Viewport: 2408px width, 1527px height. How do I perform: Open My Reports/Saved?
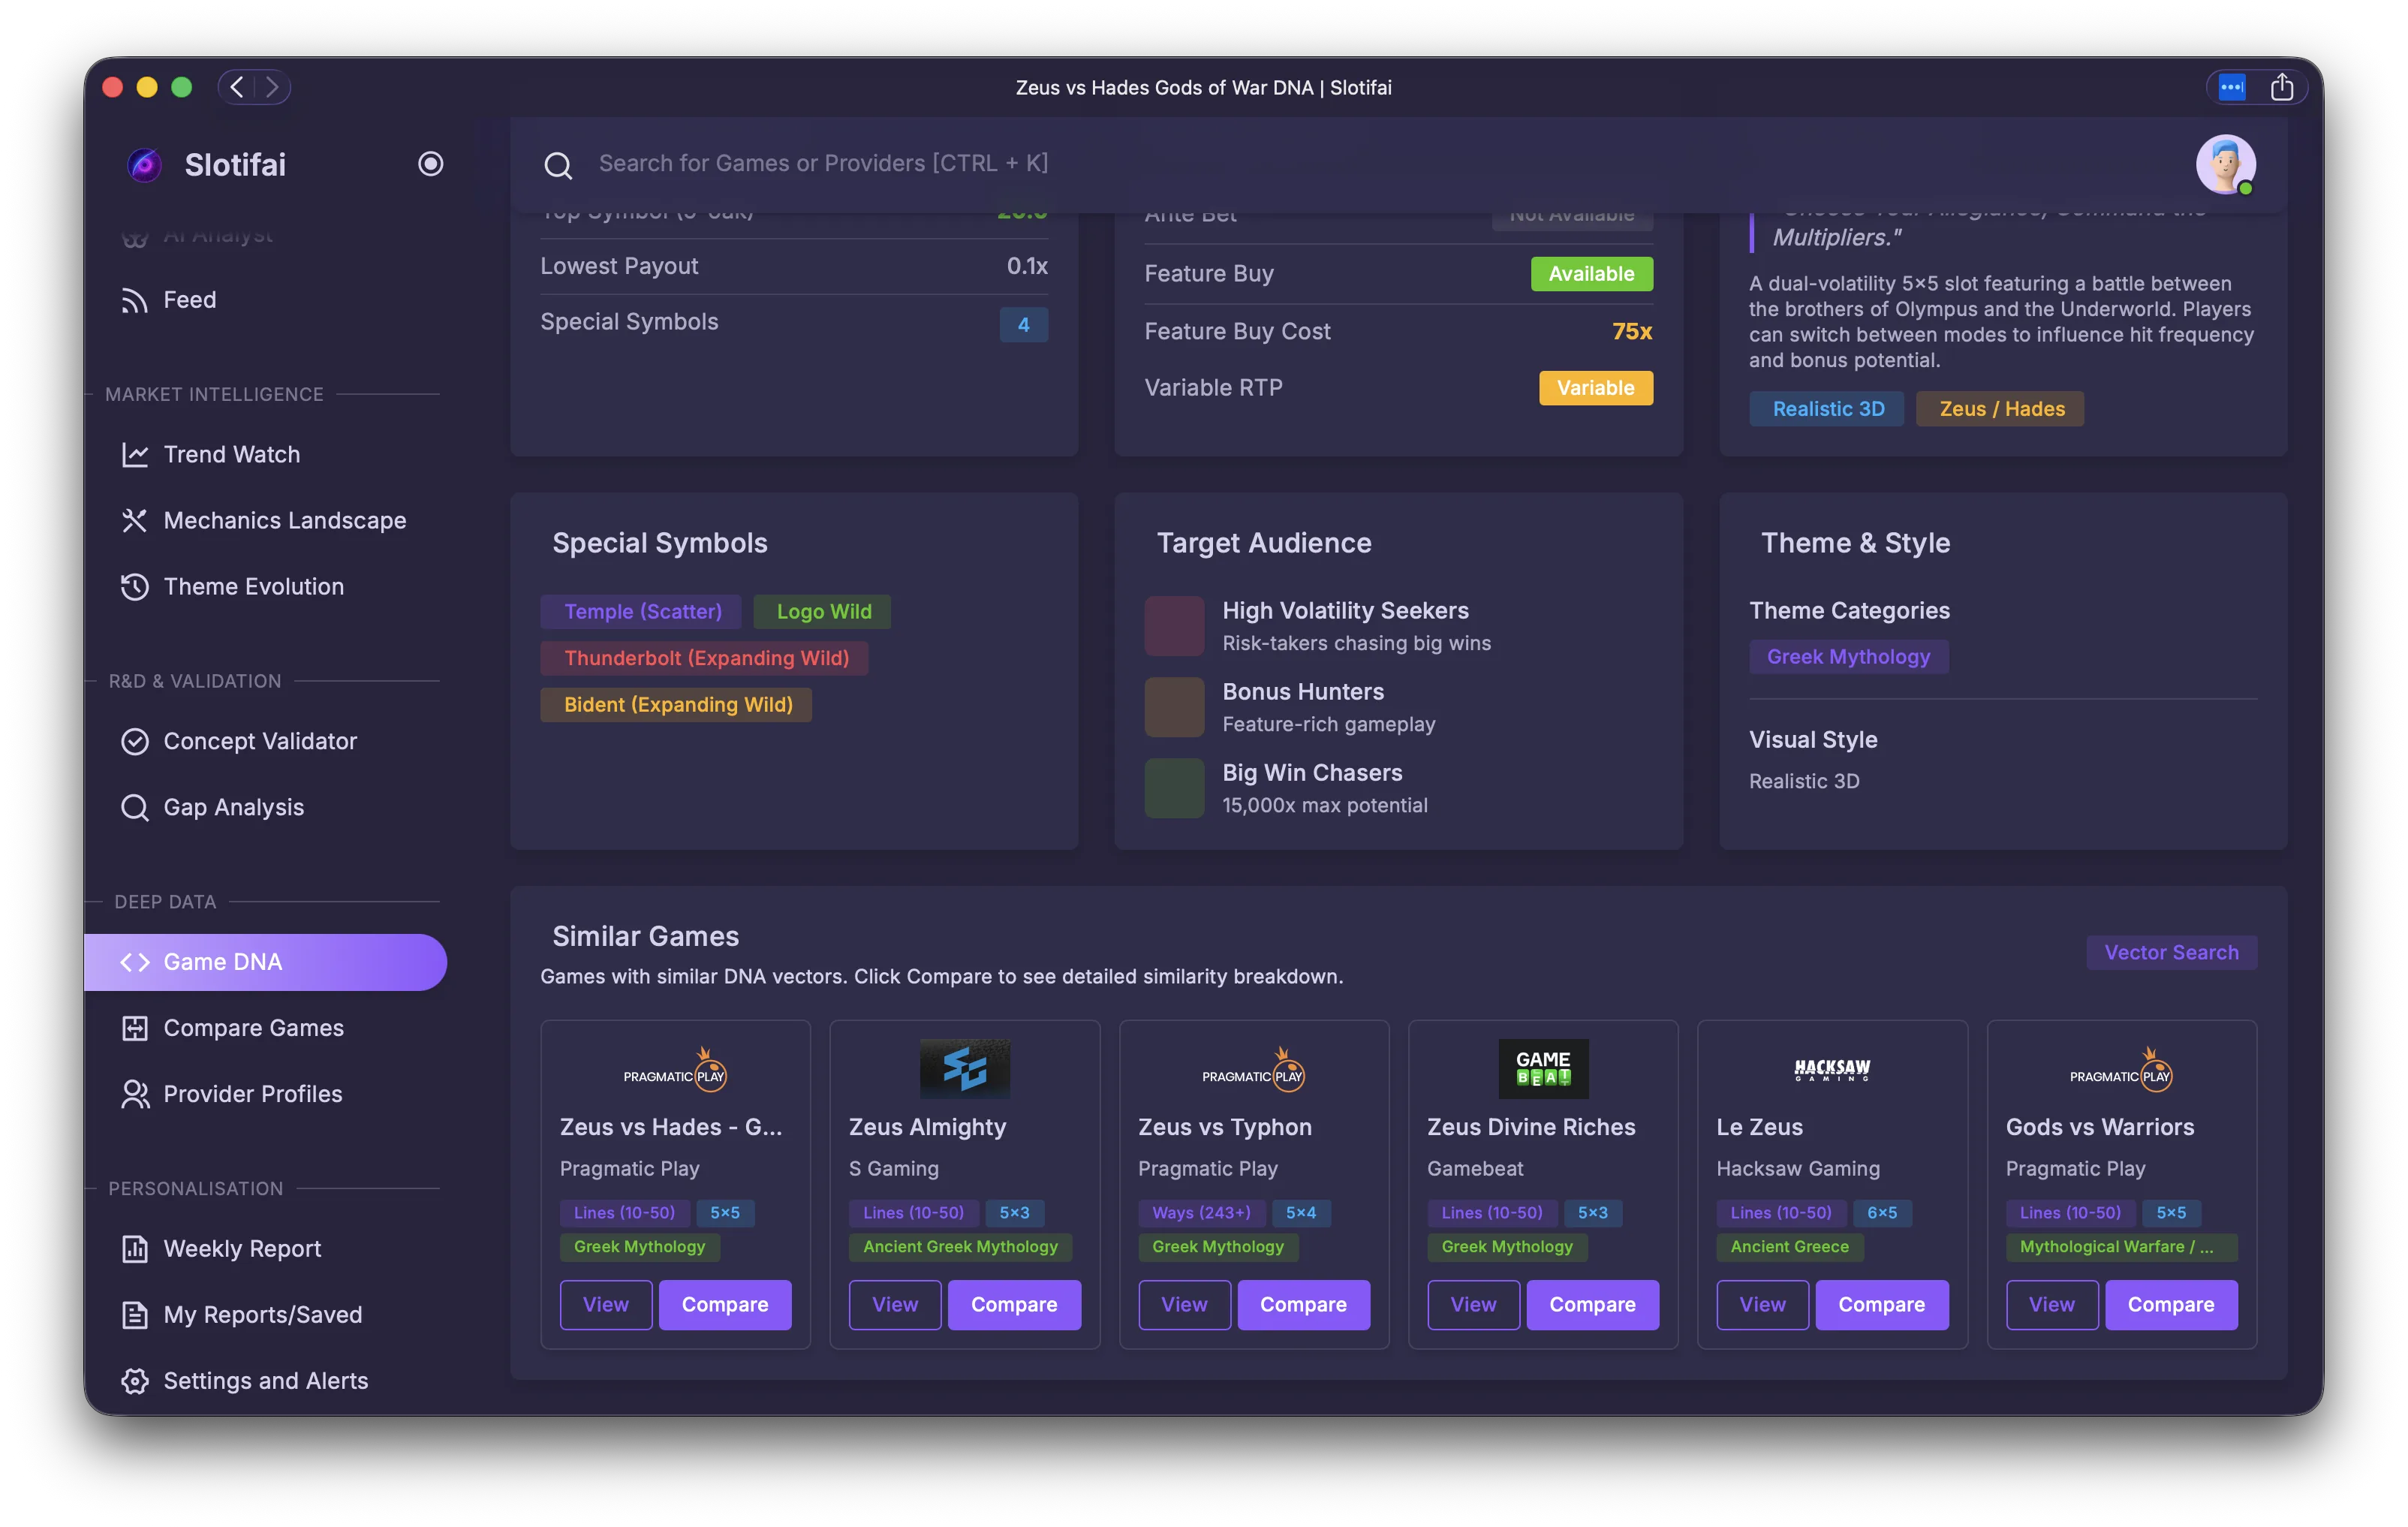coord(265,1315)
